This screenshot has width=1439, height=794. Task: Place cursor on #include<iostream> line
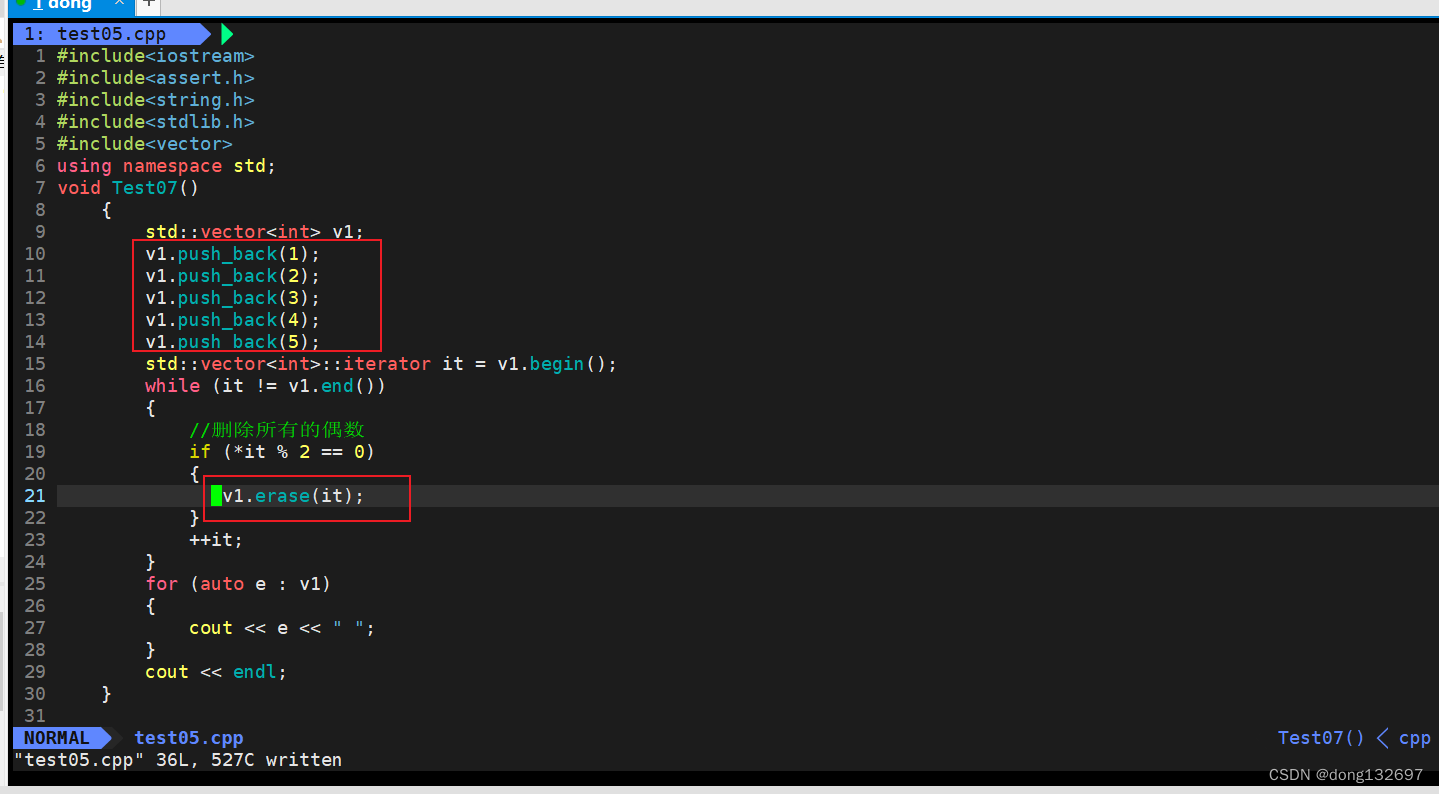click(x=156, y=56)
